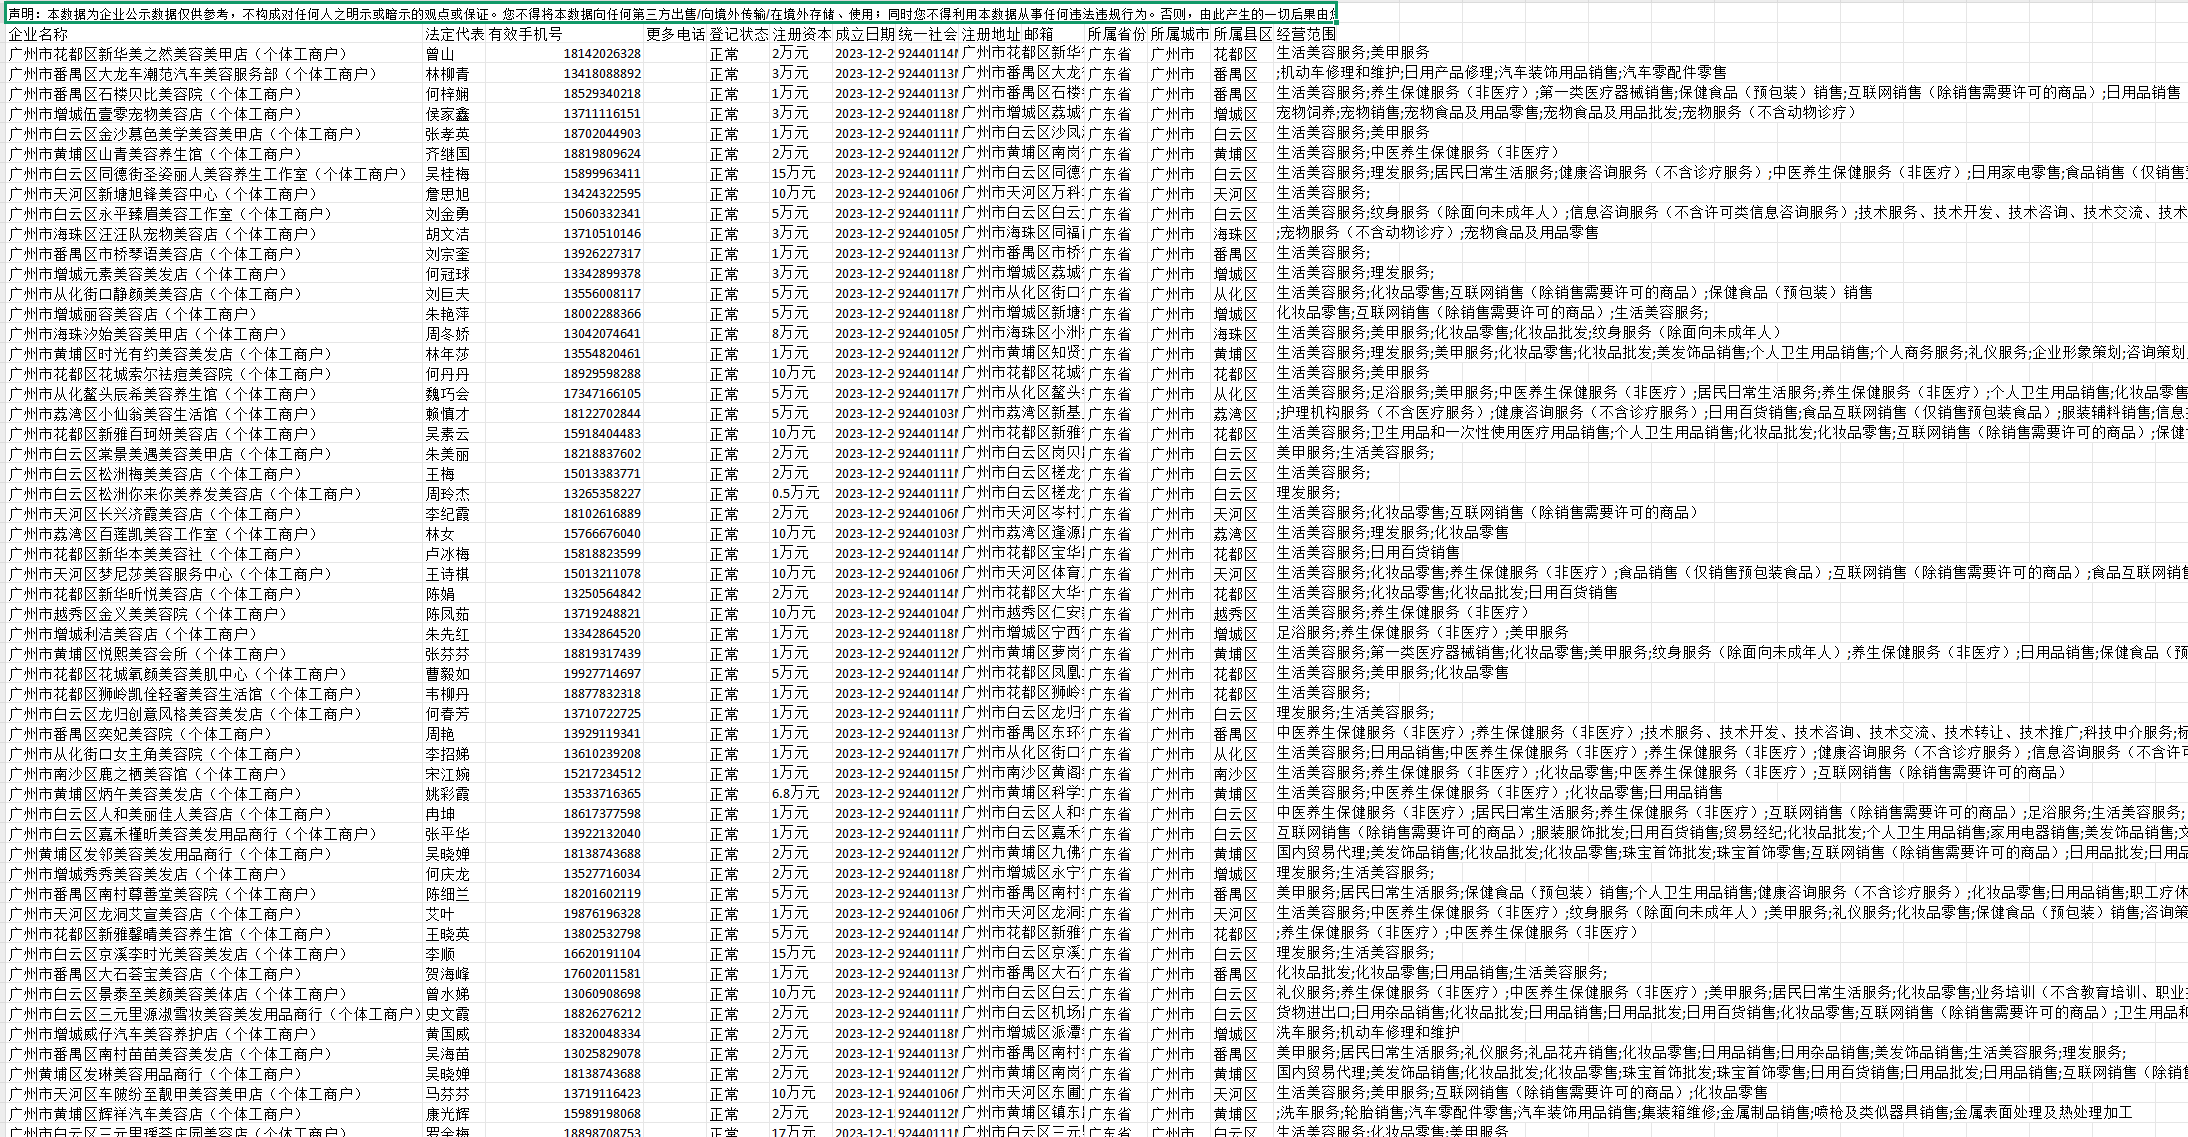Select the 登记状态 header cell
This screenshot has width=2188, height=1137.
pyautogui.click(x=738, y=34)
